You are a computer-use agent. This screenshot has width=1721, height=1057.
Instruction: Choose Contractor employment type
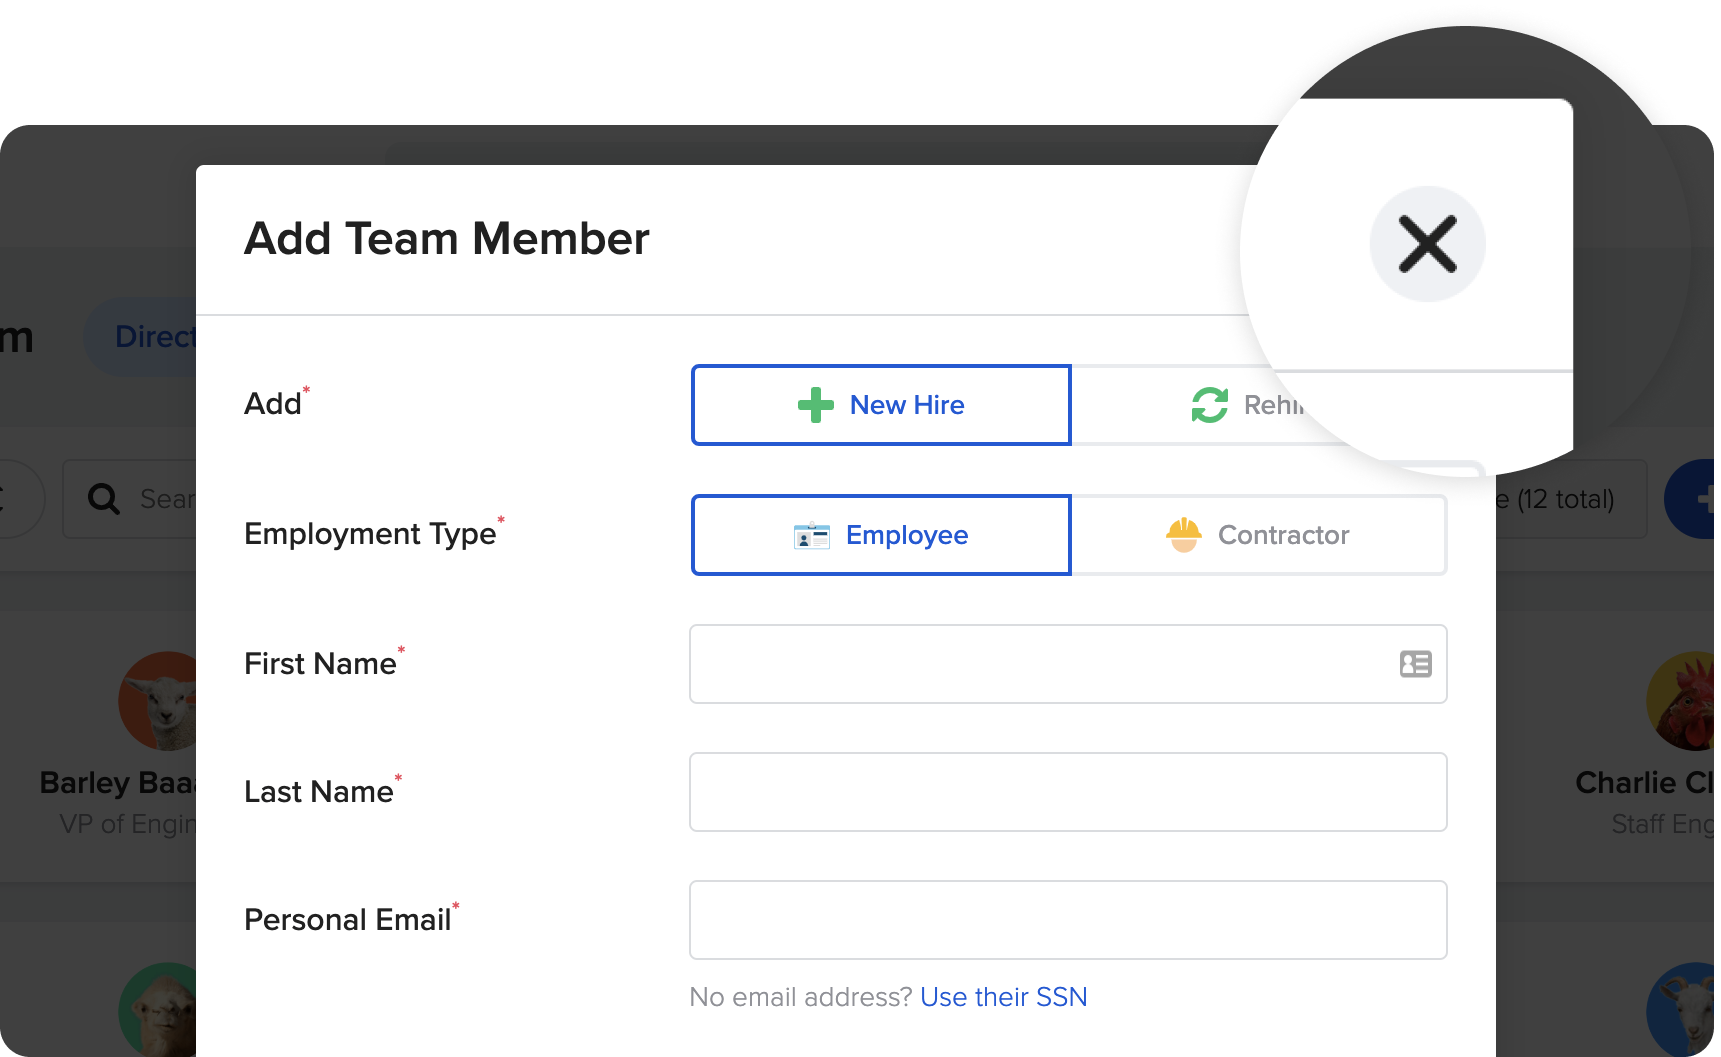pos(1258,535)
